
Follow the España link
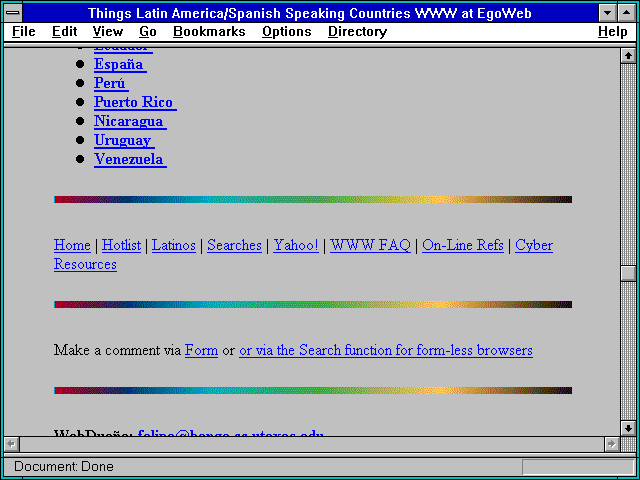pyautogui.click(x=120, y=64)
